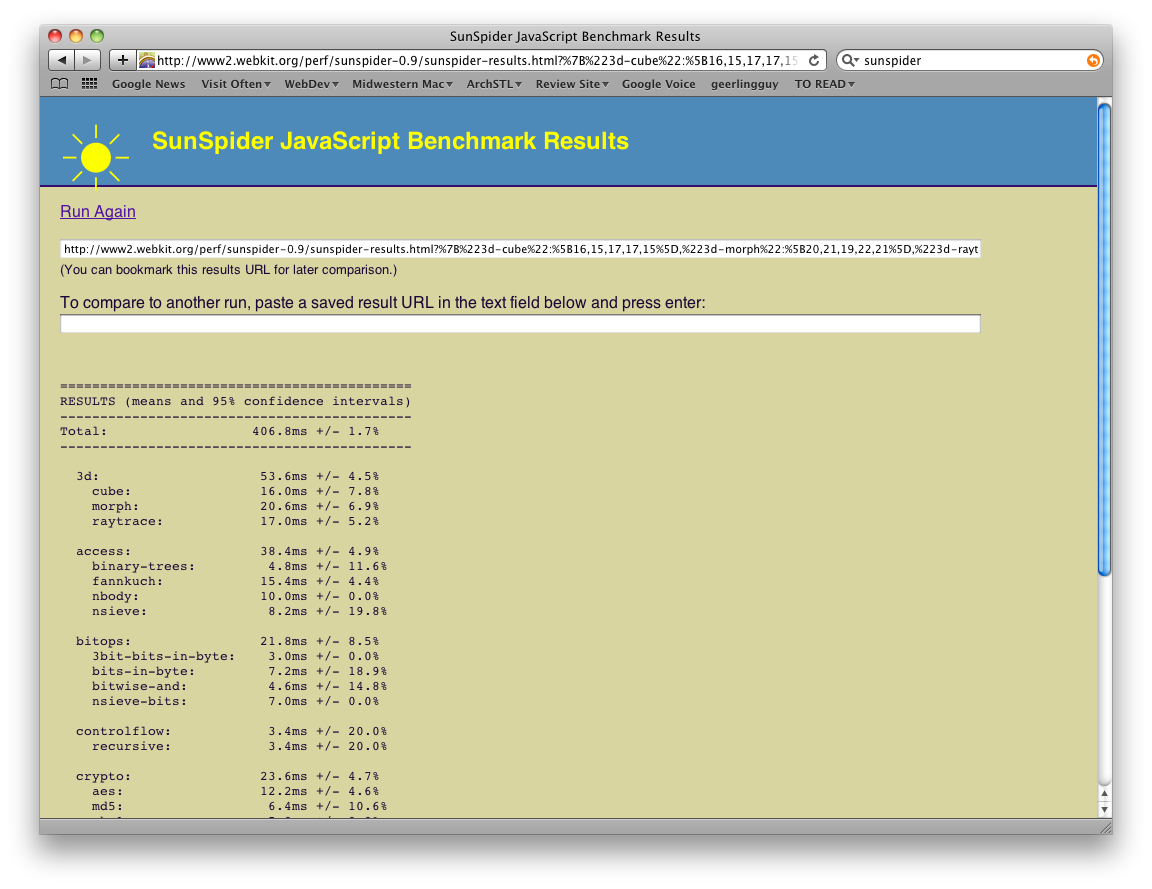1152x889 pixels.
Task: Go back with the back arrow button
Action: 62,60
